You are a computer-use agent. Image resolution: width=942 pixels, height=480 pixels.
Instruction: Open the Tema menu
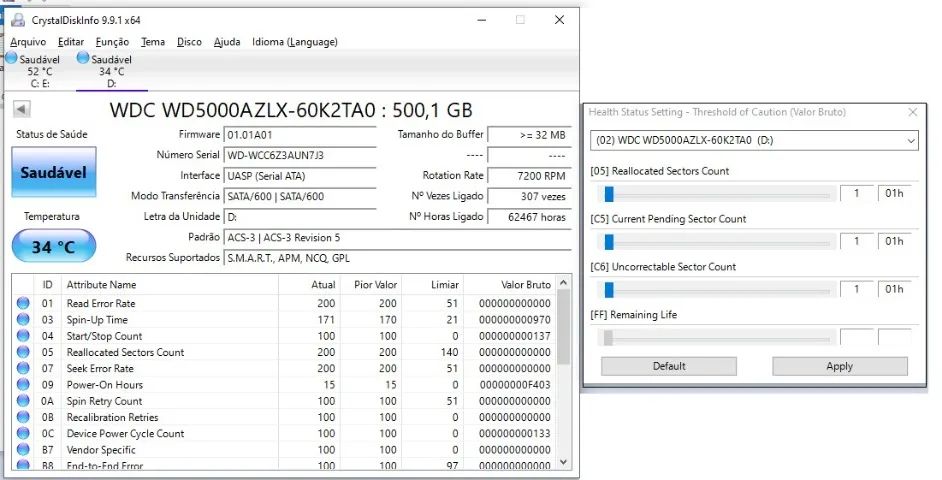coord(153,41)
